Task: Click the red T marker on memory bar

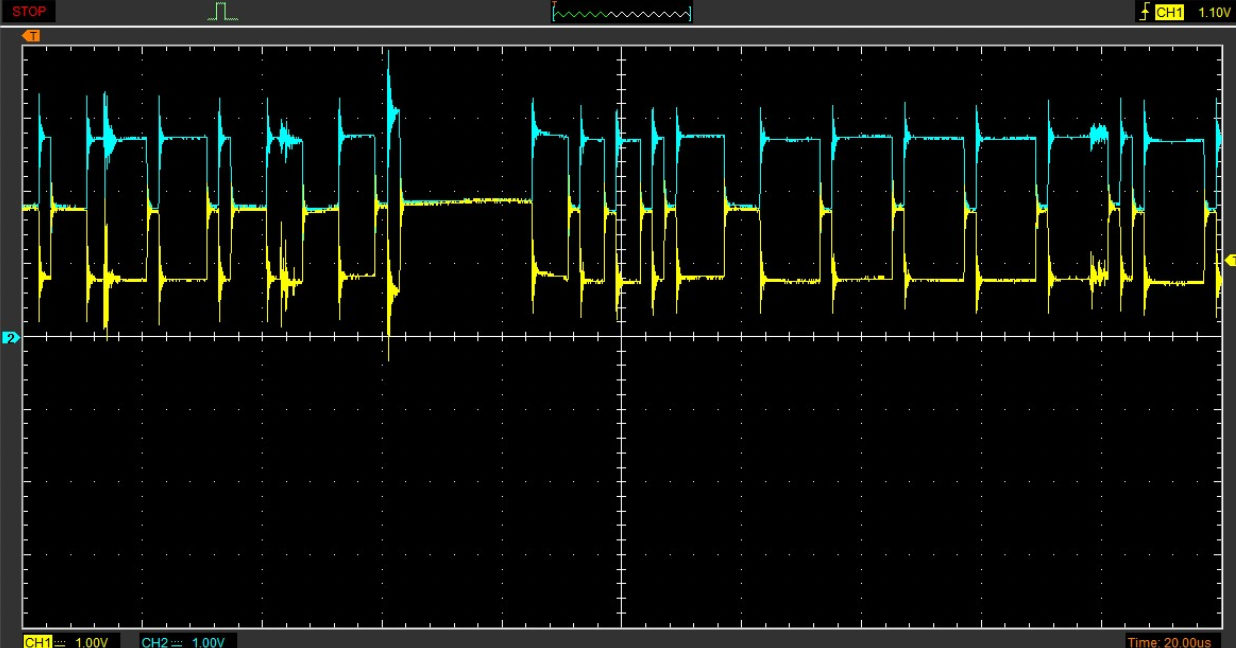Action: [x=554, y=7]
